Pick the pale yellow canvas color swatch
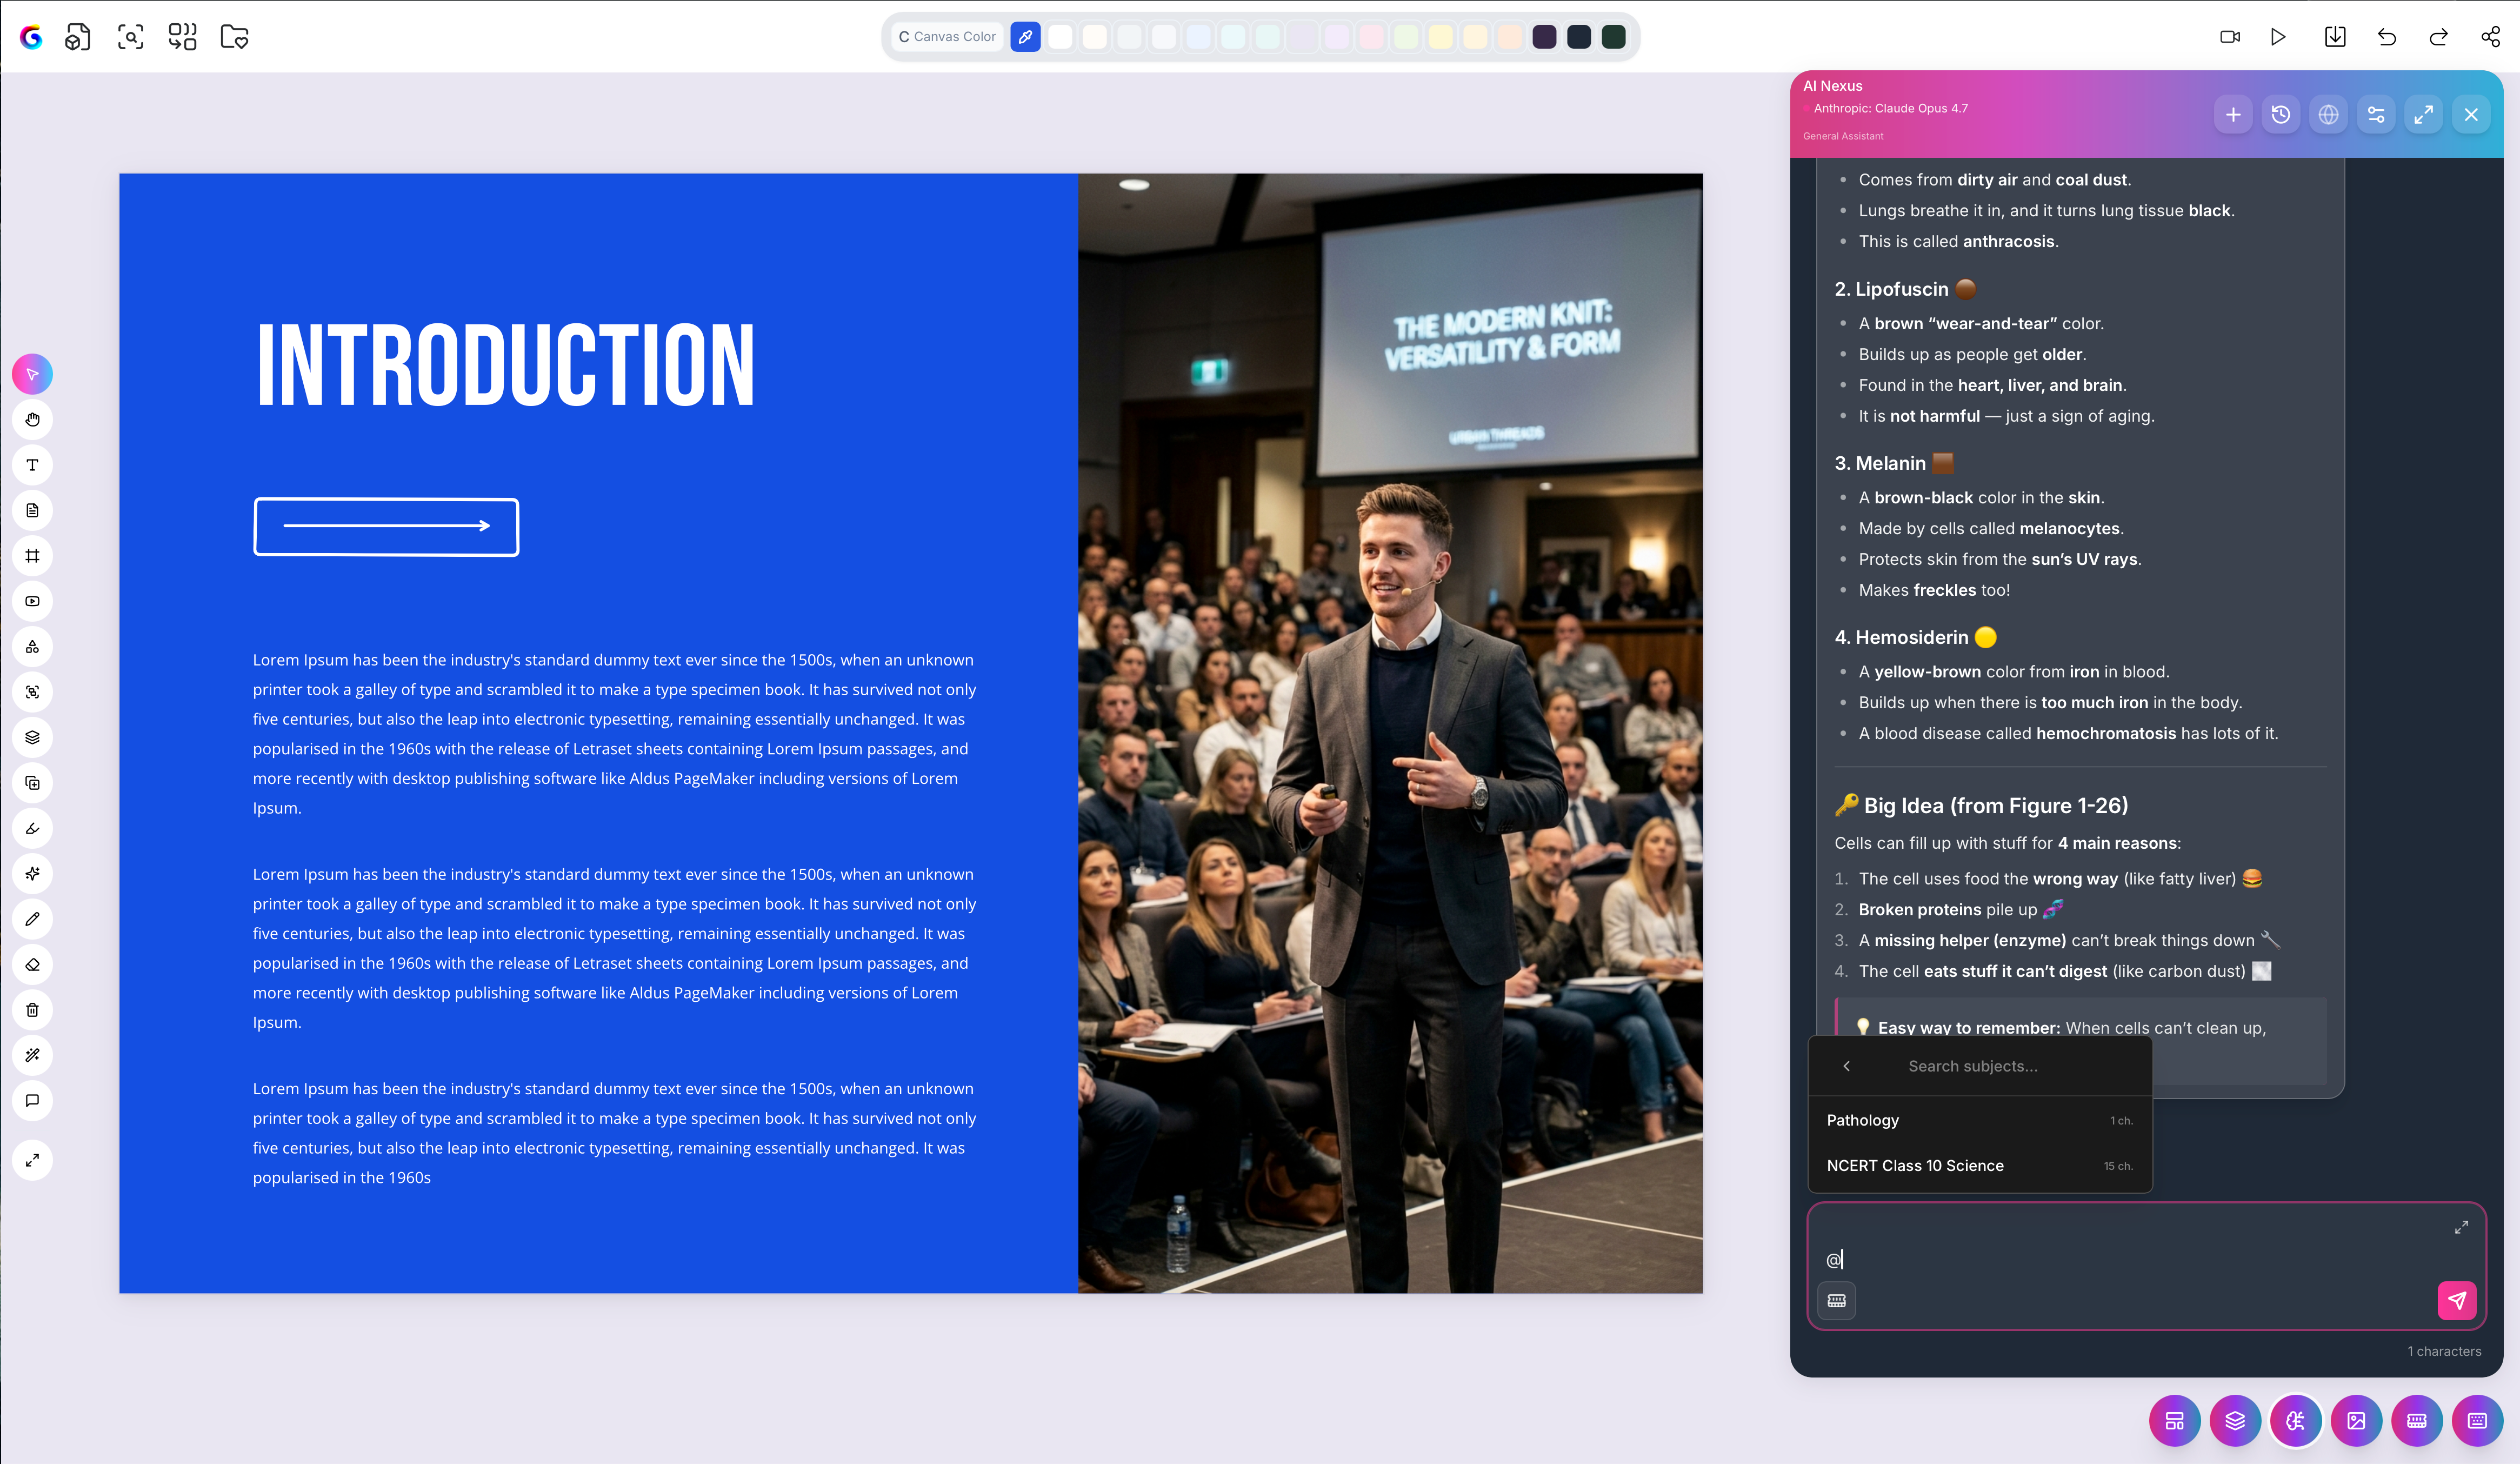 pyautogui.click(x=1440, y=37)
